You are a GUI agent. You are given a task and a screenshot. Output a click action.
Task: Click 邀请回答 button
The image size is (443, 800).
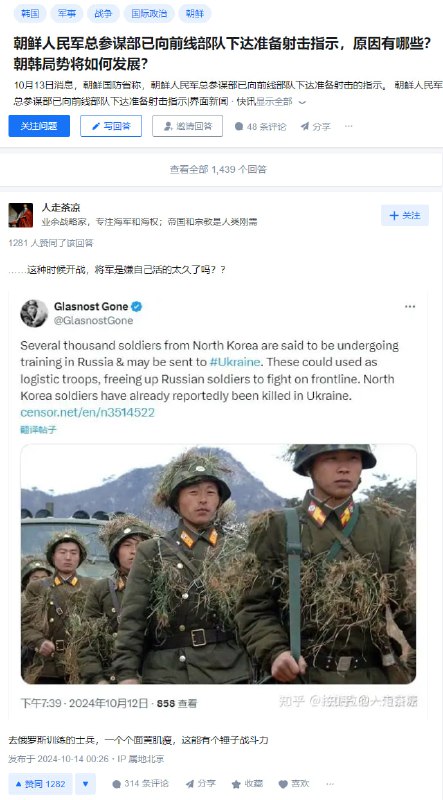pyautogui.click(x=187, y=126)
